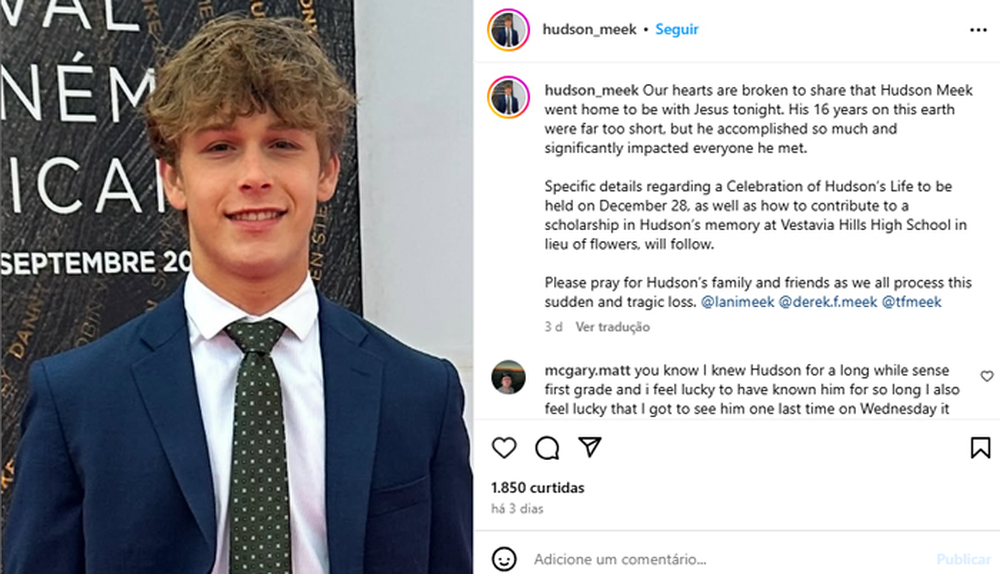Open comments via speech bubble icon
Screen dimensions: 1000x574
pos(547,448)
